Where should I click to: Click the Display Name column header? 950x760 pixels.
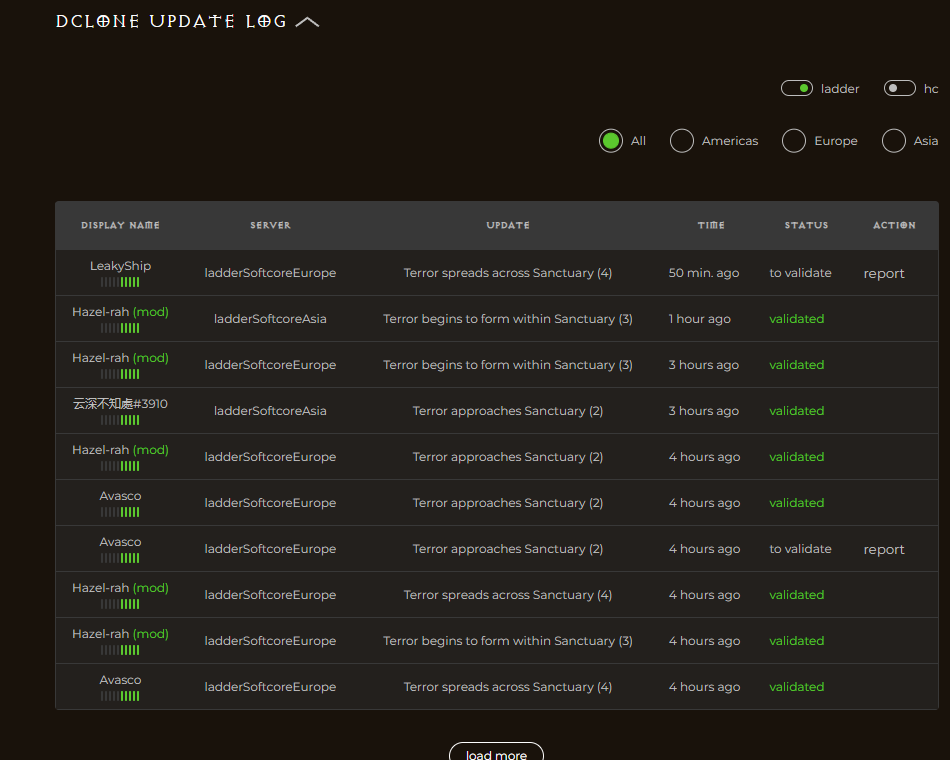[x=120, y=226]
